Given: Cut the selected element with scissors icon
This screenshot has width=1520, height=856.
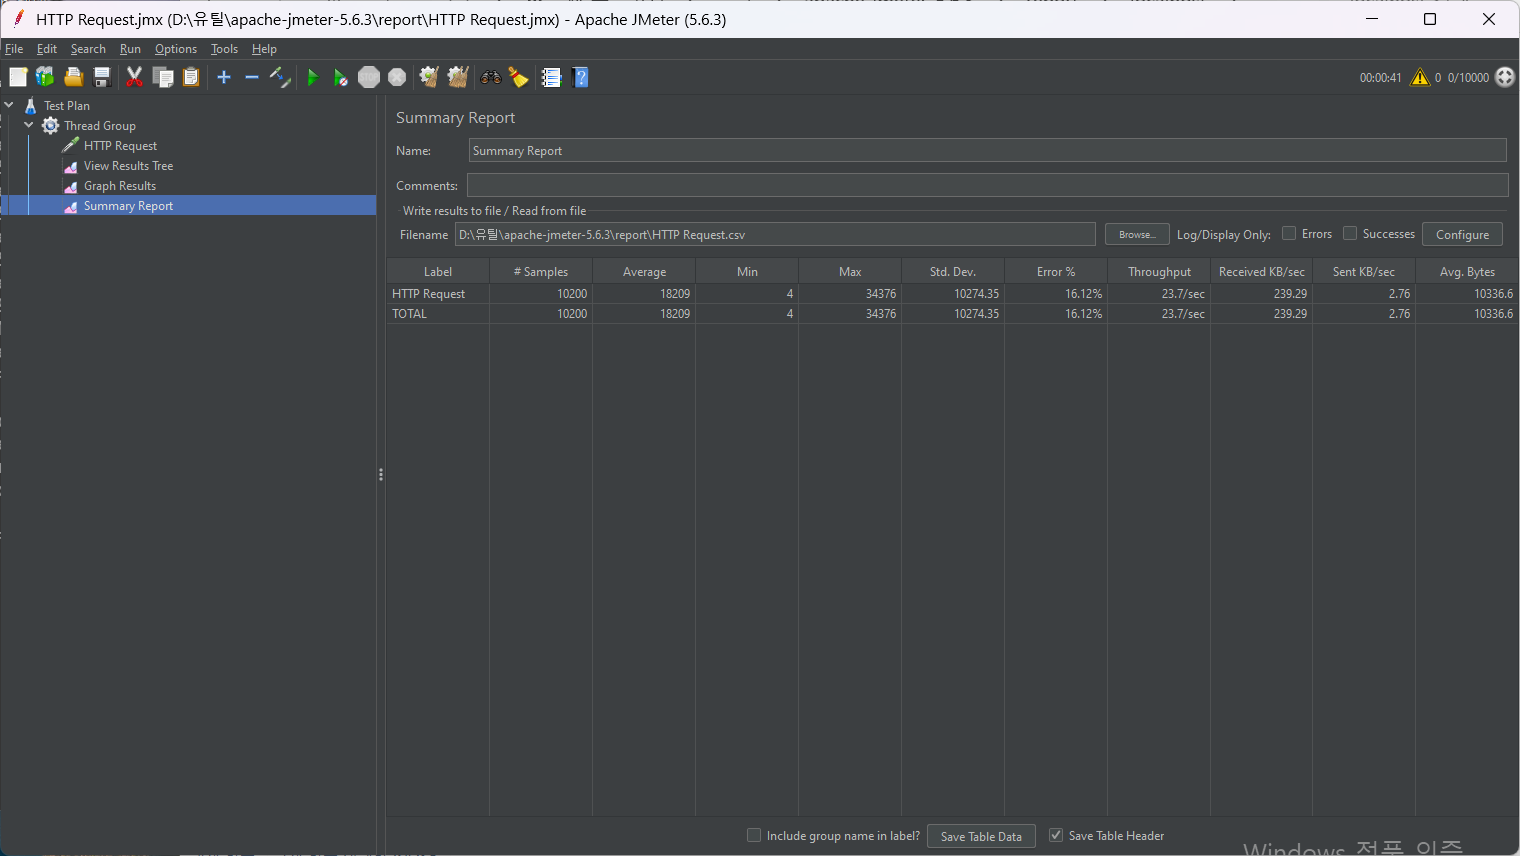Looking at the screenshot, I should tap(134, 77).
